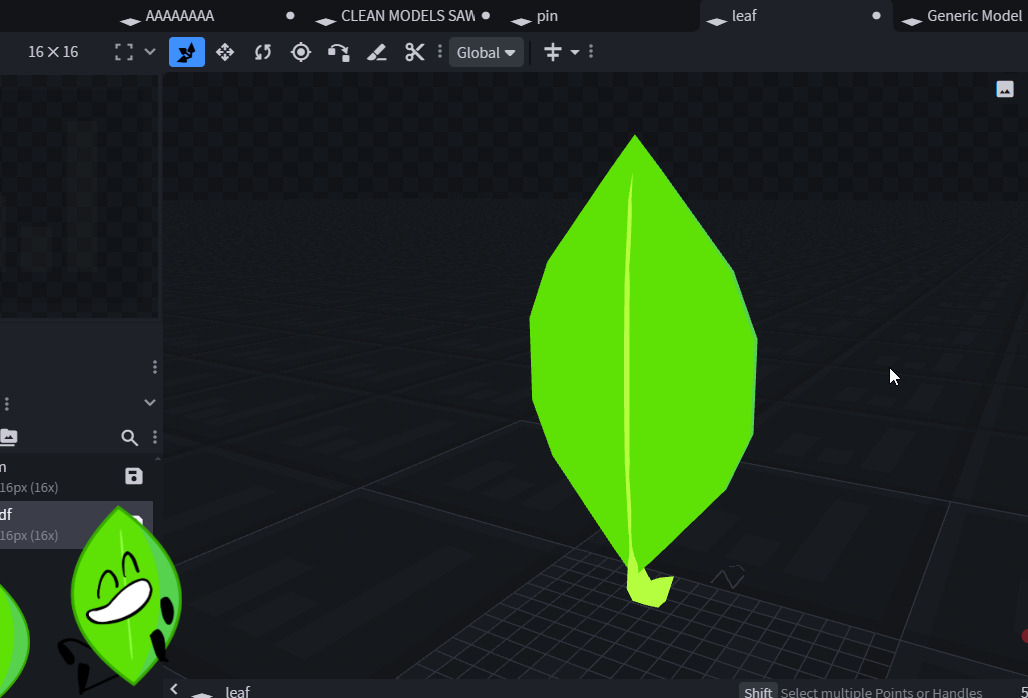Click the viewport reference image icon
The height and width of the screenshot is (698, 1028).
(x=1005, y=89)
